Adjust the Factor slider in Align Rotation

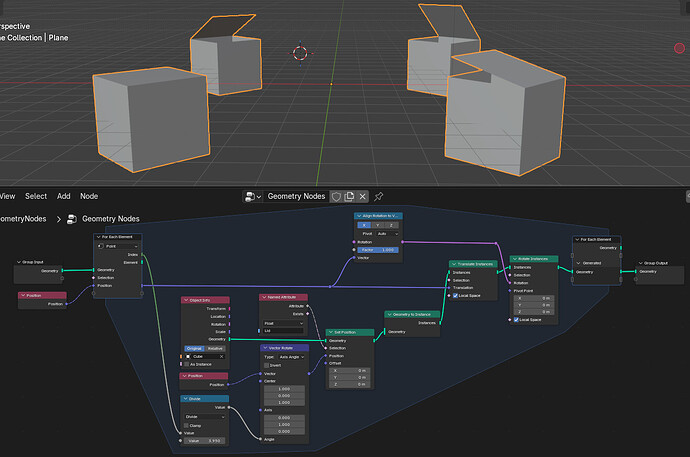point(378,250)
